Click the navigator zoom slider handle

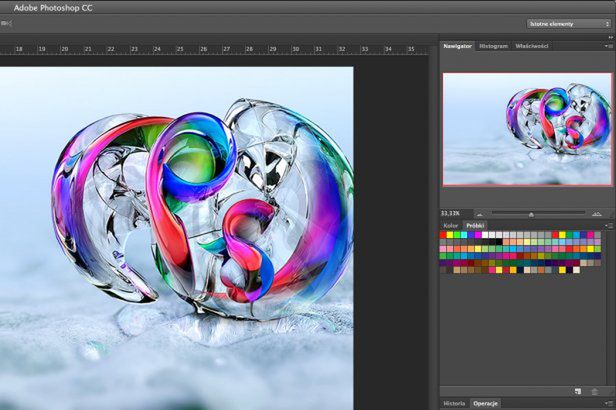[531, 214]
